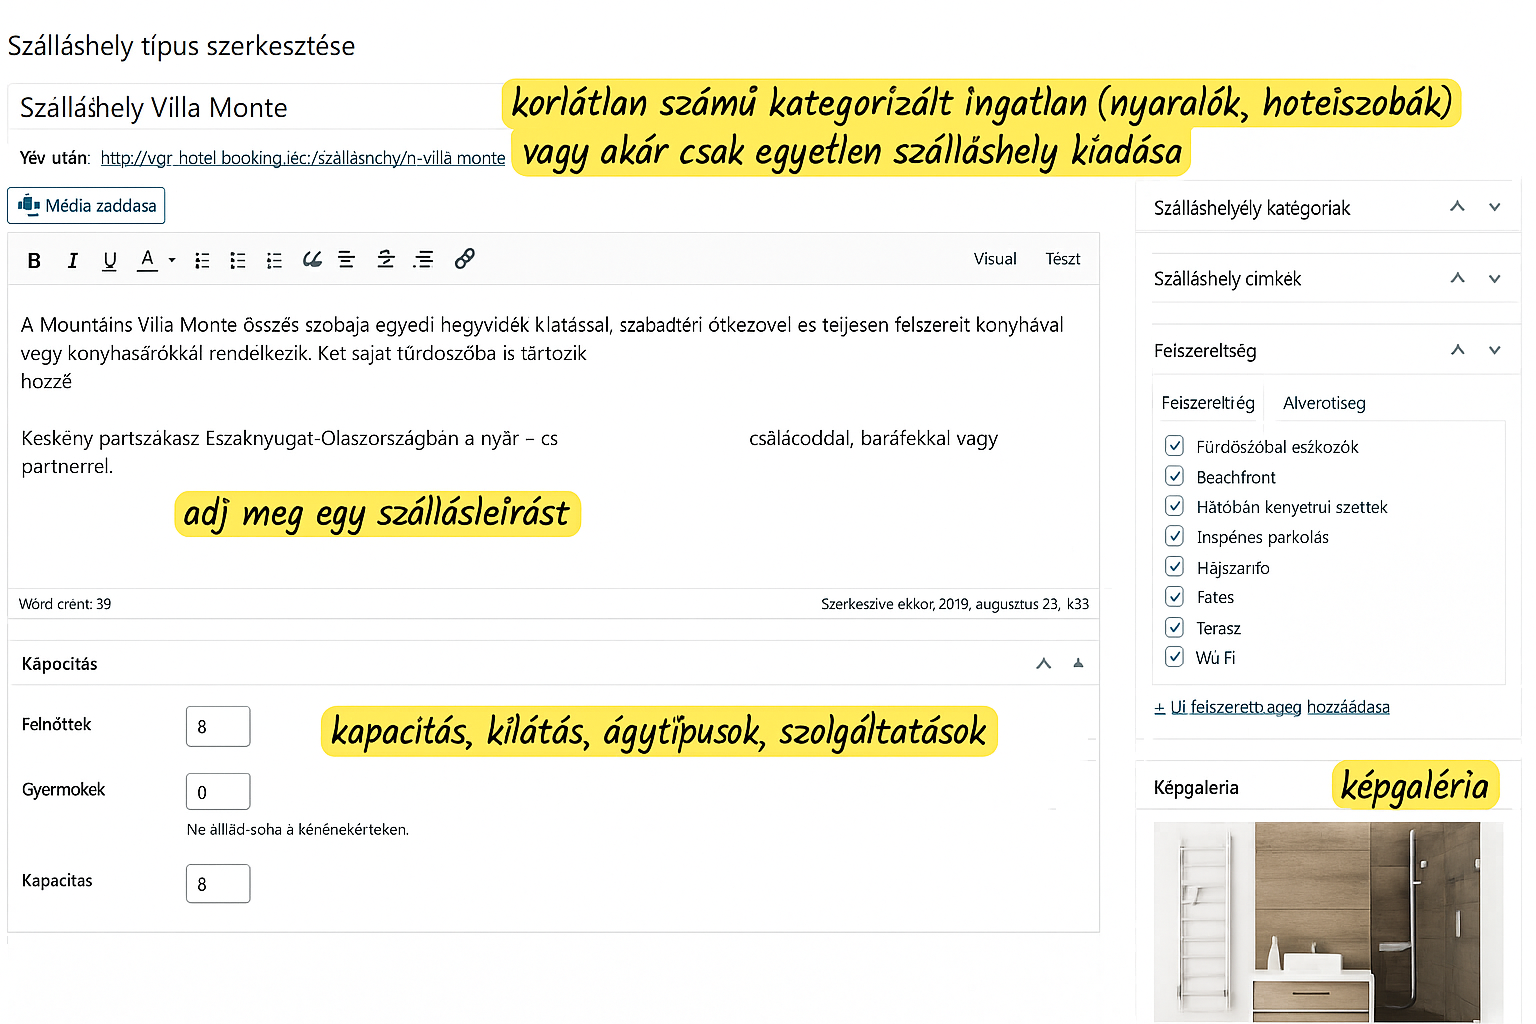Click the Képgaleria panel heading
This screenshot has height=1024, width=1536.
[1196, 788]
